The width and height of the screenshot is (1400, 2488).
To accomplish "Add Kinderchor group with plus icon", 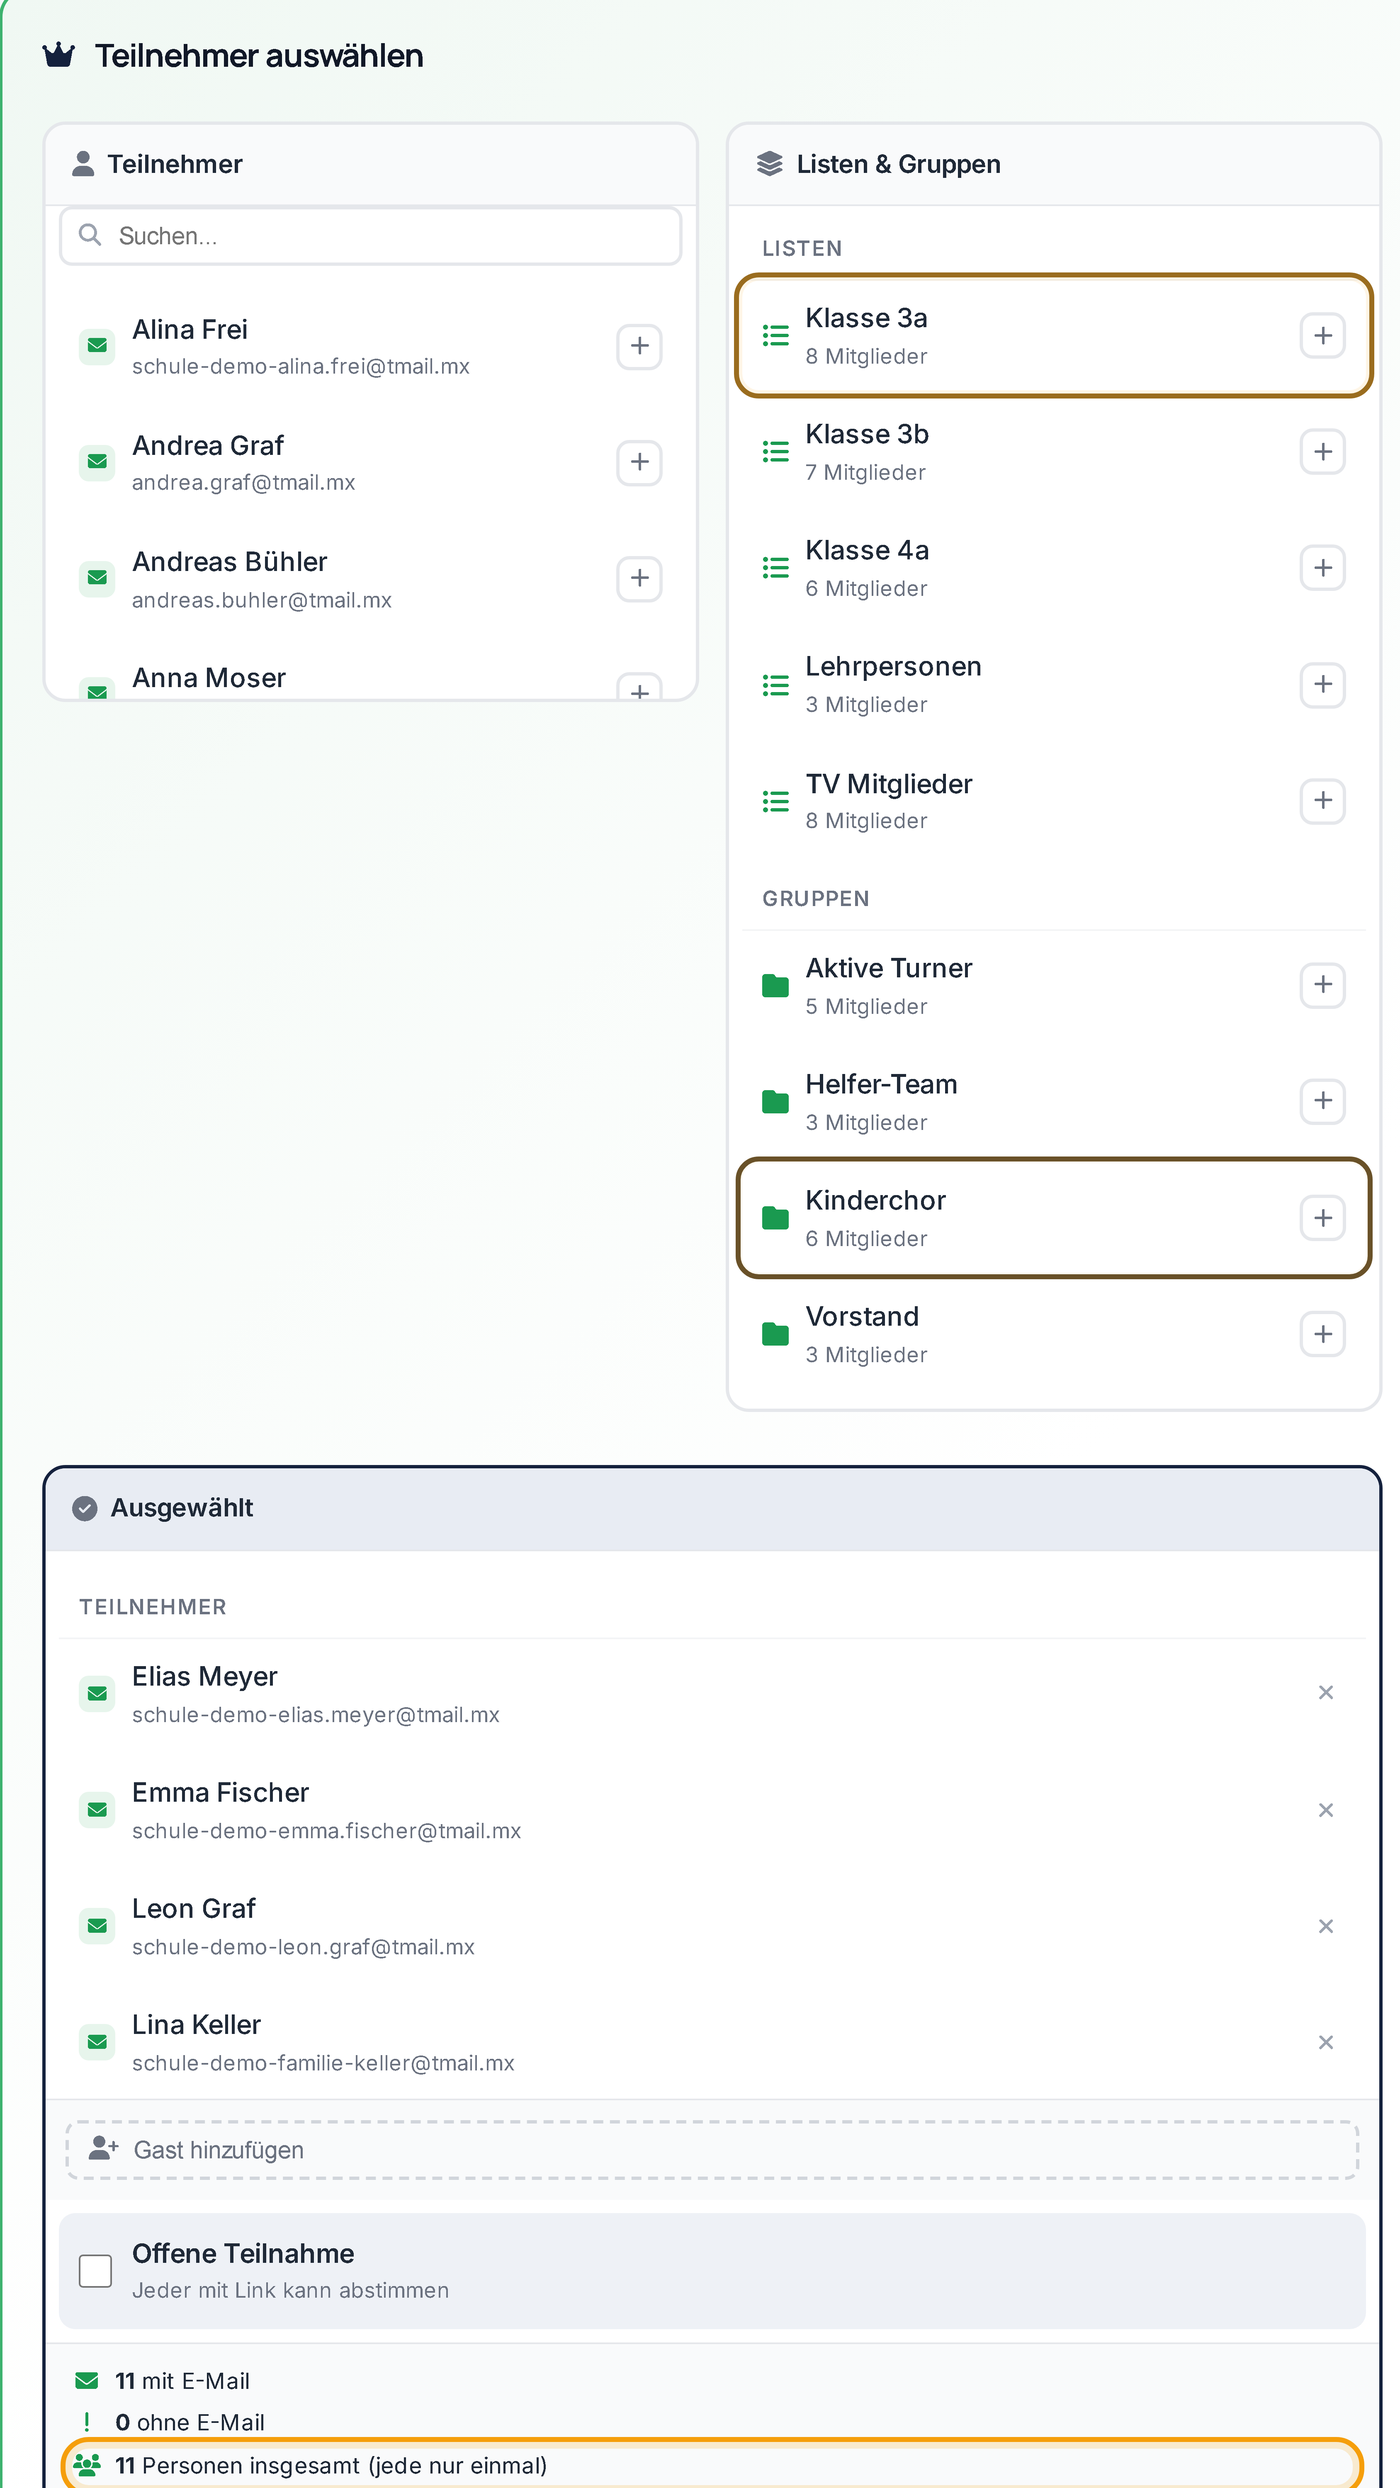I will click(1322, 1218).
